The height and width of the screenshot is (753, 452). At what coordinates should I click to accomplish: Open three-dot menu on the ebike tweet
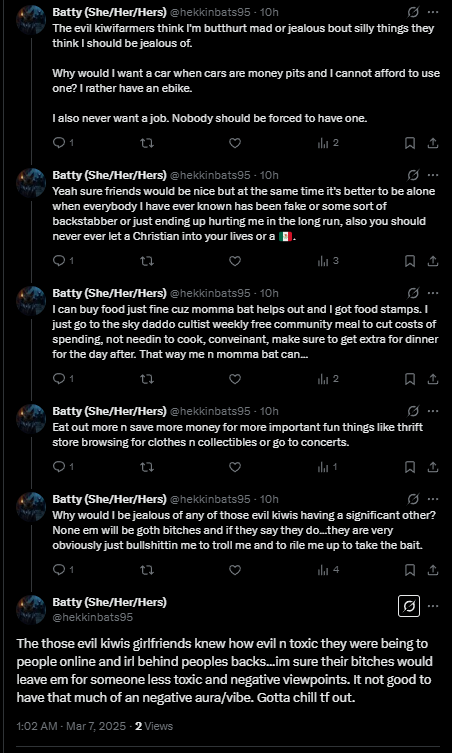[x=433, y=12]
